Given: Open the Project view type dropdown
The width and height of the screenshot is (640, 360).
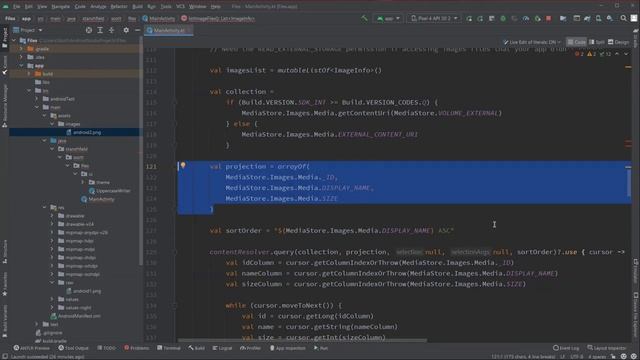Looking at the screenshot, I should (28, 30).
